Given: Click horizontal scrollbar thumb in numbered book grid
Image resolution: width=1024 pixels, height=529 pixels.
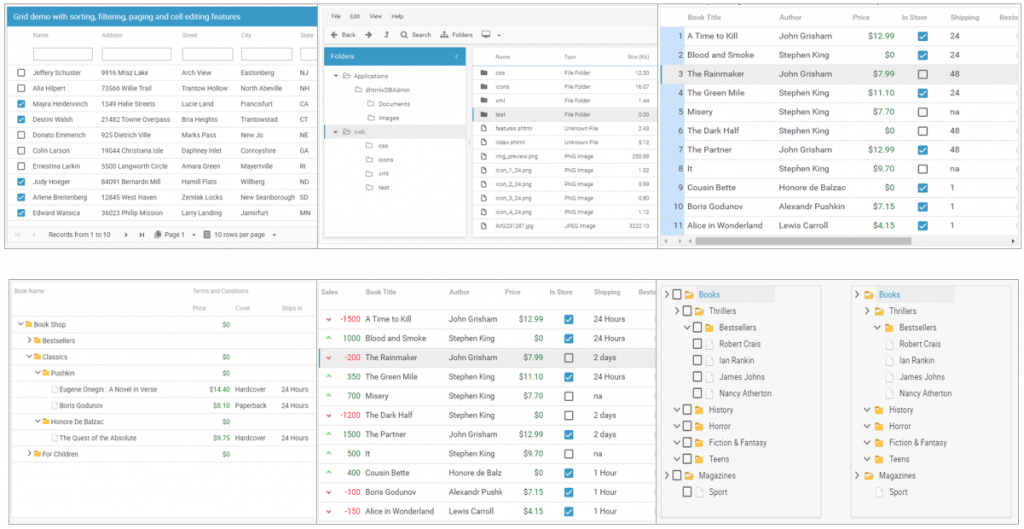Looking at the screenshot, I should coord(803,241).
